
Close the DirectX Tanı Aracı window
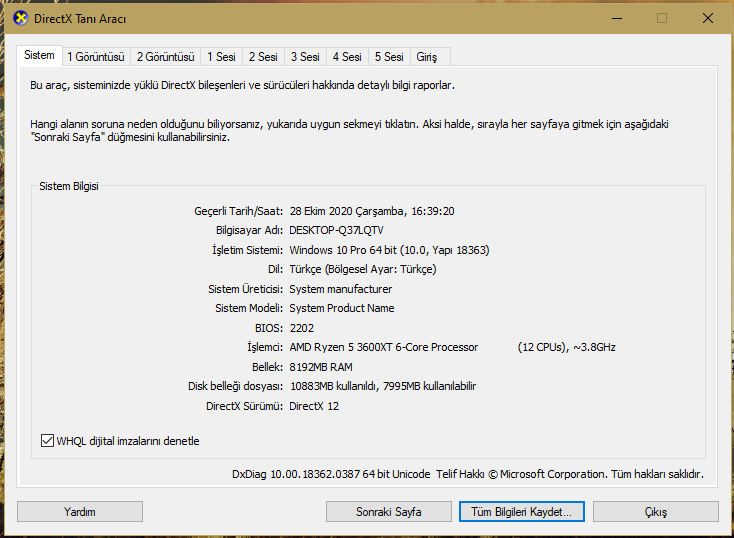coord(708,18)
